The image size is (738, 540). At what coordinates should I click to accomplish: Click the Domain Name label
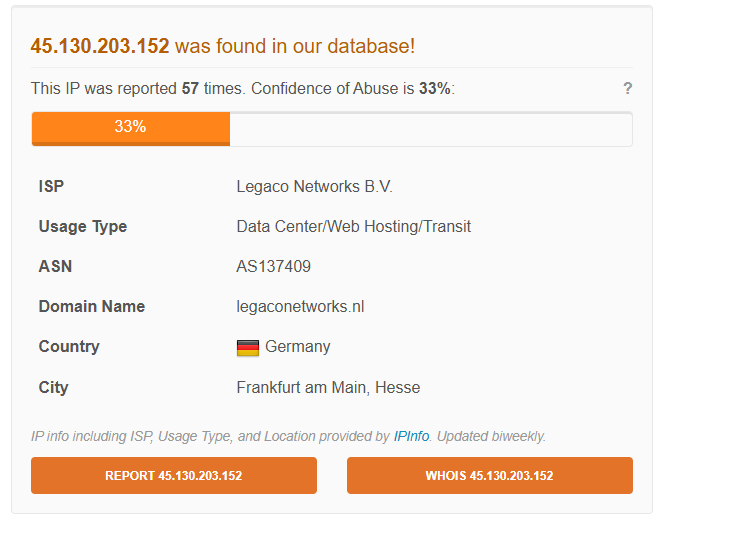(x=92, y=307)
